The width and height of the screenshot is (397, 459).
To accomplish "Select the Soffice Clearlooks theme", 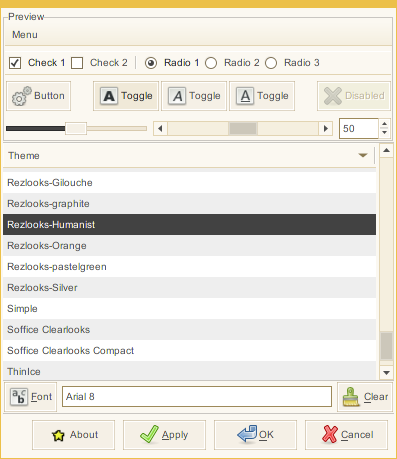I will point(189,330).
